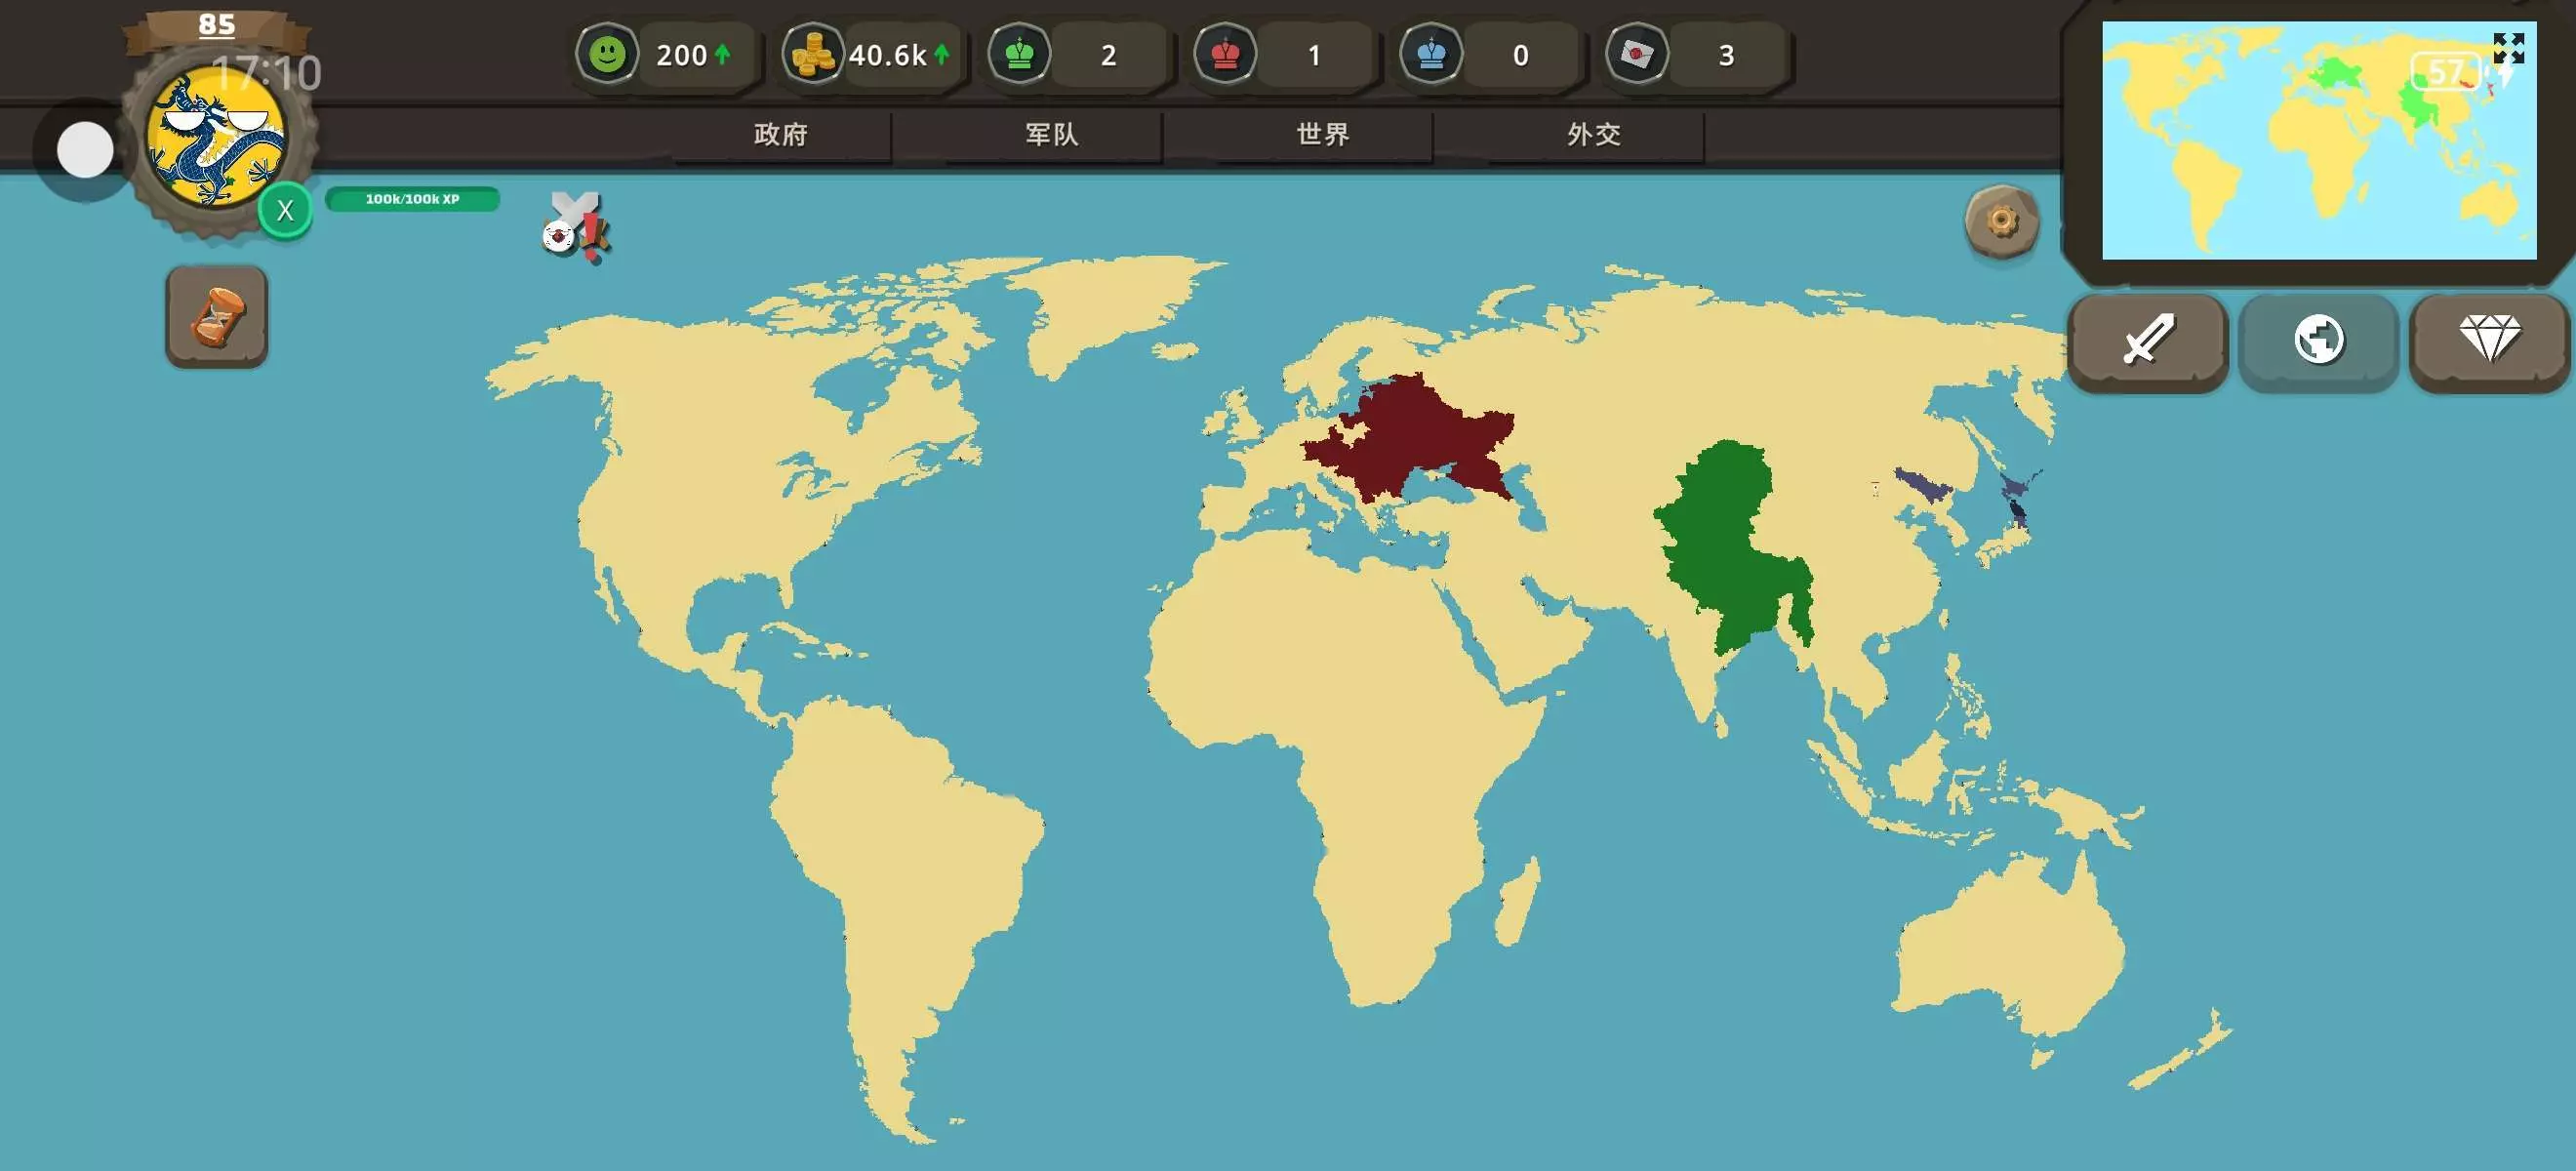Click the blue crown counter icon
The image size is (2576, 1171).
tap(1431, 54)
